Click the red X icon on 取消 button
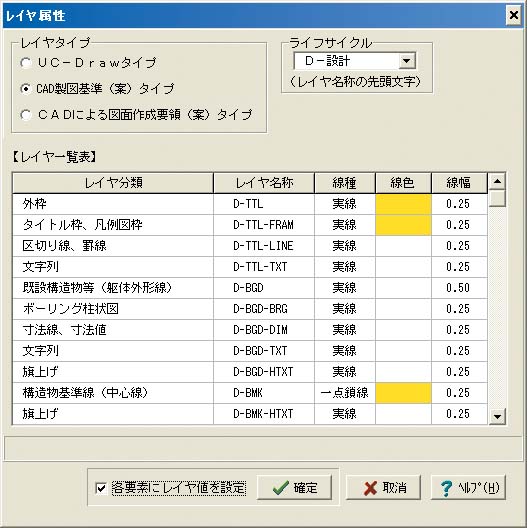 click(370, 488)
